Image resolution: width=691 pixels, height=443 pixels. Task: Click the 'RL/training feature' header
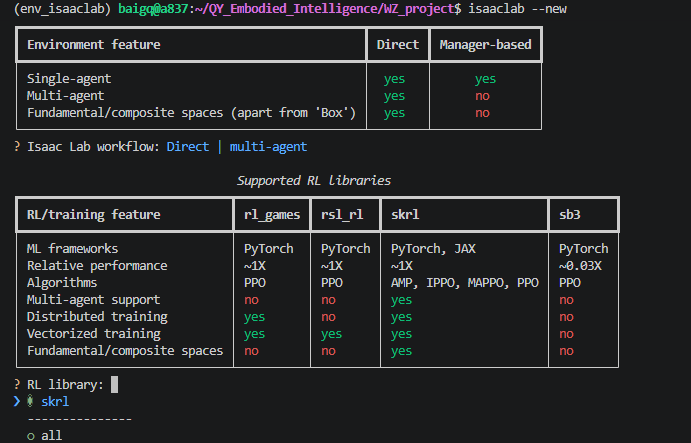[x=94, y=215]
